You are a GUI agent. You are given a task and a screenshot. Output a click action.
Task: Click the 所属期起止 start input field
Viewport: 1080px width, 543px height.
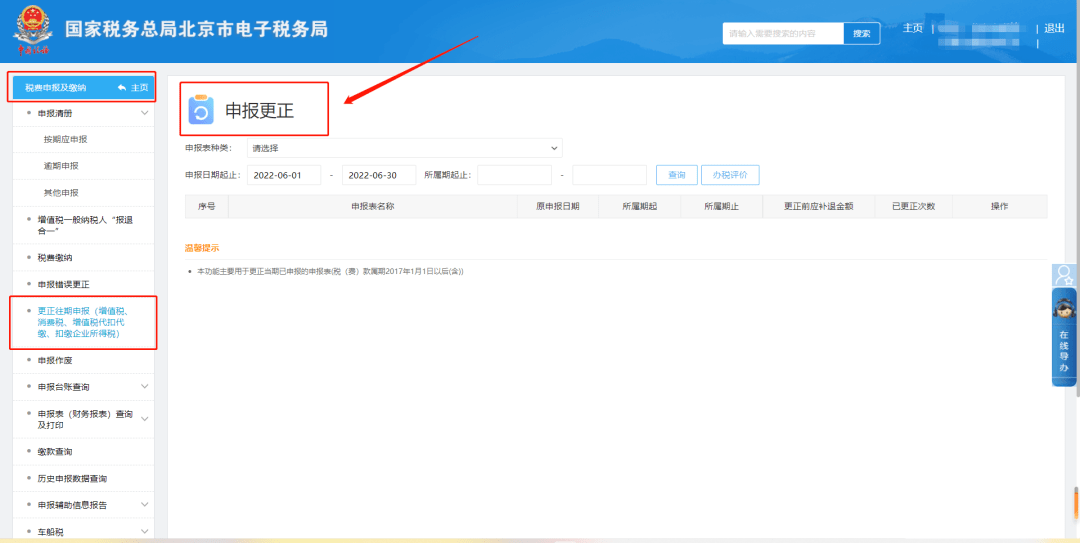pyautogui.click(x=514, y=175)
